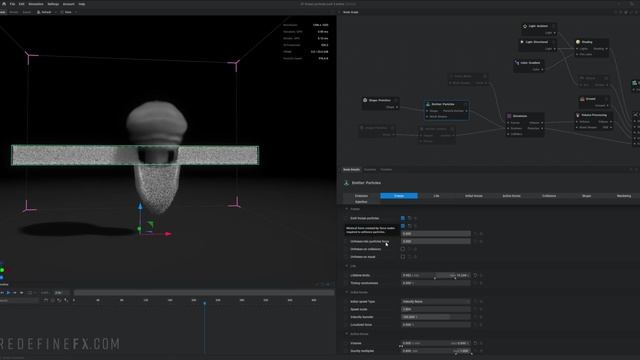Switch to the Shape tab

click(586, 196)
